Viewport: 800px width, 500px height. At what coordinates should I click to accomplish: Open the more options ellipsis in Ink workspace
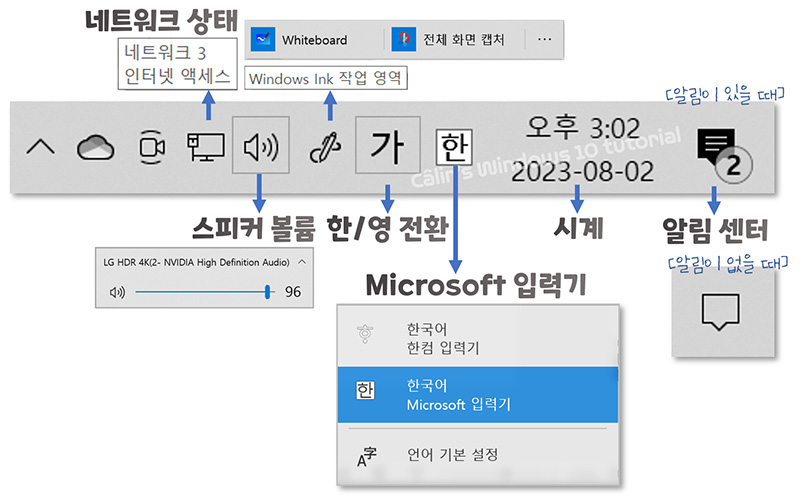pyautogui.click(x=544, y=39)
